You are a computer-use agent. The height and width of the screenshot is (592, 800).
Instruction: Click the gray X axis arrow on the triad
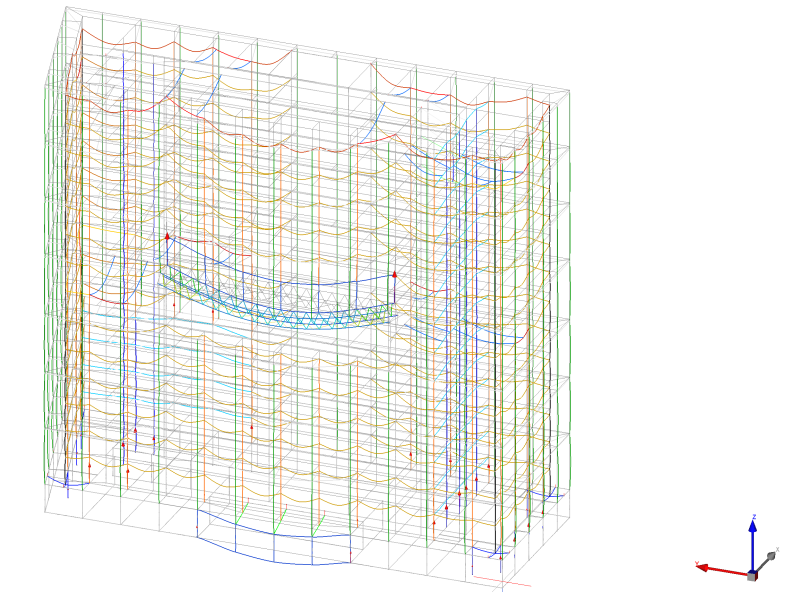[x=768, y=557]
